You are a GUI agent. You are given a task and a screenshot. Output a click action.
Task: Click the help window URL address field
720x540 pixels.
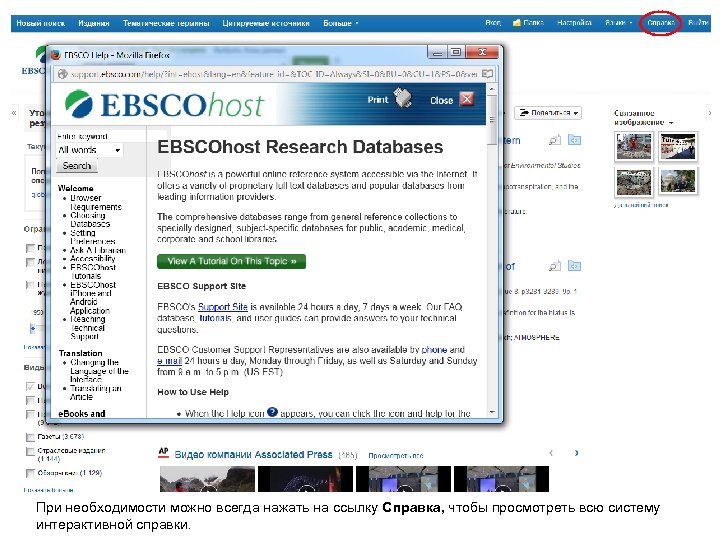click(x=273, y=74)
